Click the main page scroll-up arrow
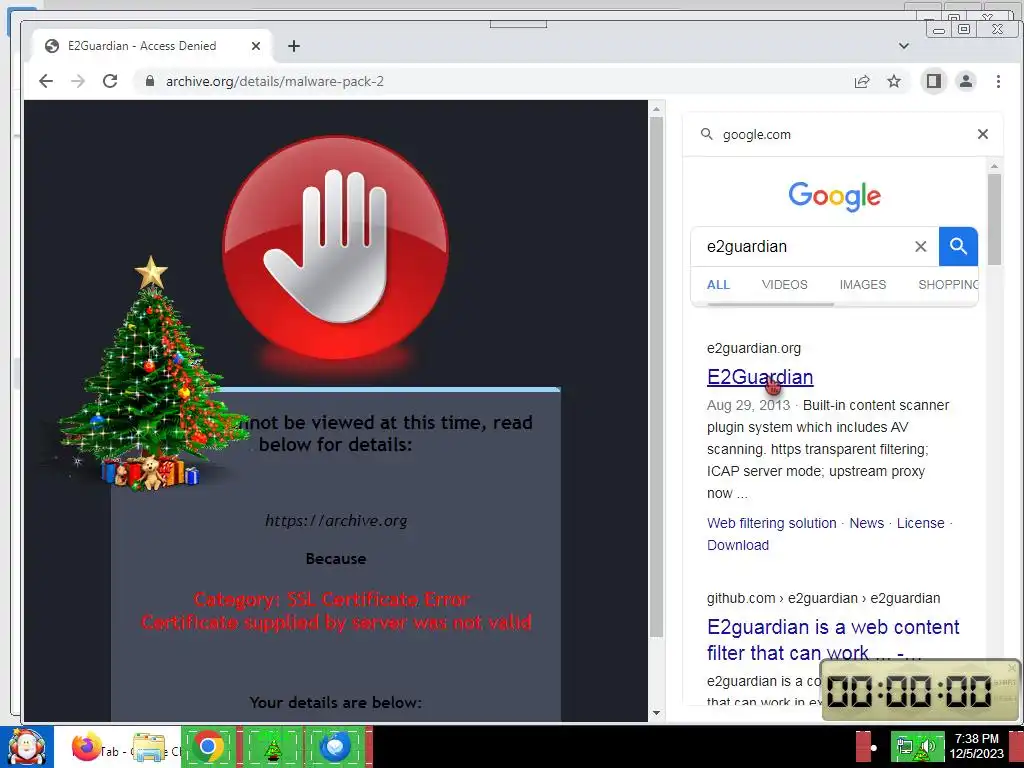The width and height of the screenshot is (1024, 768). 656,108
